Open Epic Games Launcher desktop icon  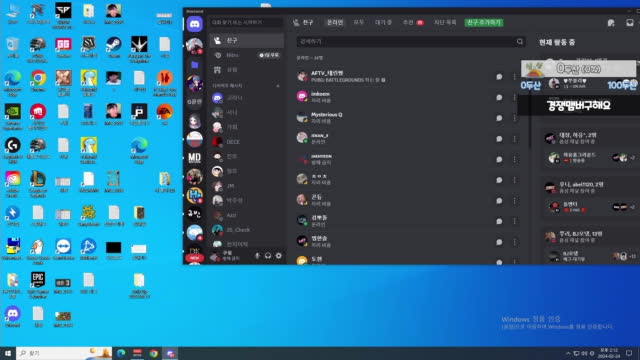(x=38, y=284)
